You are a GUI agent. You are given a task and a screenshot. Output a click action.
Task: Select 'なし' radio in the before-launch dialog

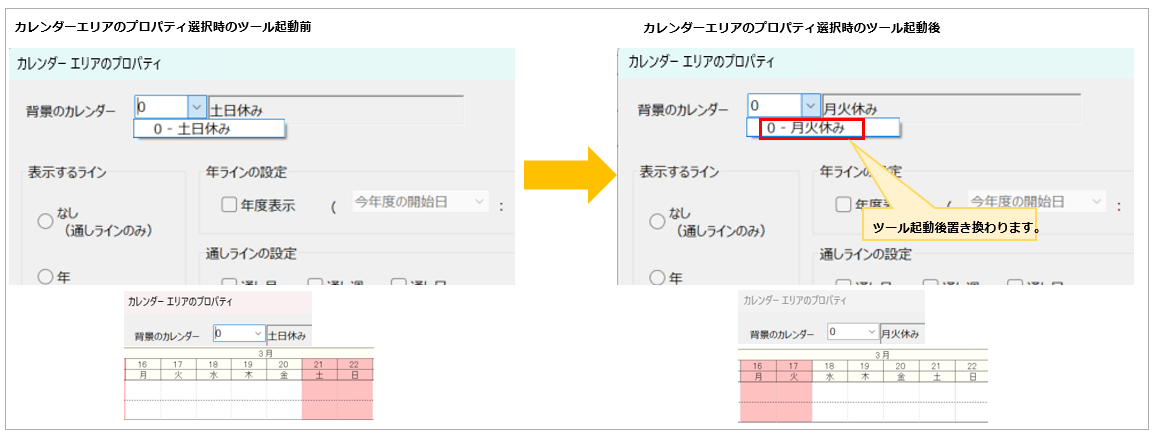tap(46, 222)
